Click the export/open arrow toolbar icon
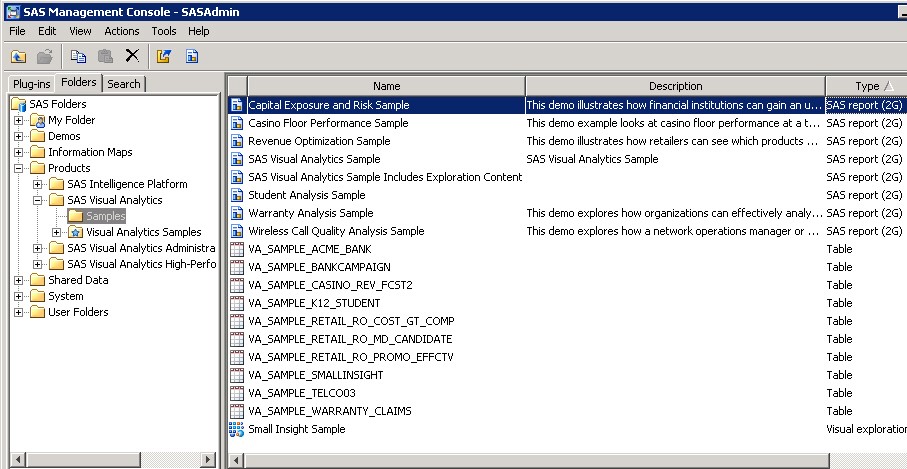 164,56
